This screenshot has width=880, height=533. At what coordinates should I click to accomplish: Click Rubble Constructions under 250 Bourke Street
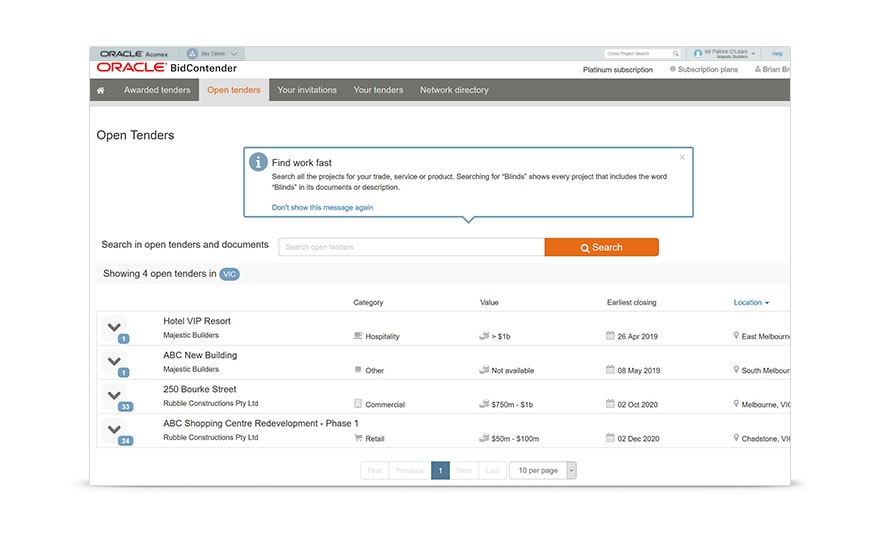coord(210,403)
